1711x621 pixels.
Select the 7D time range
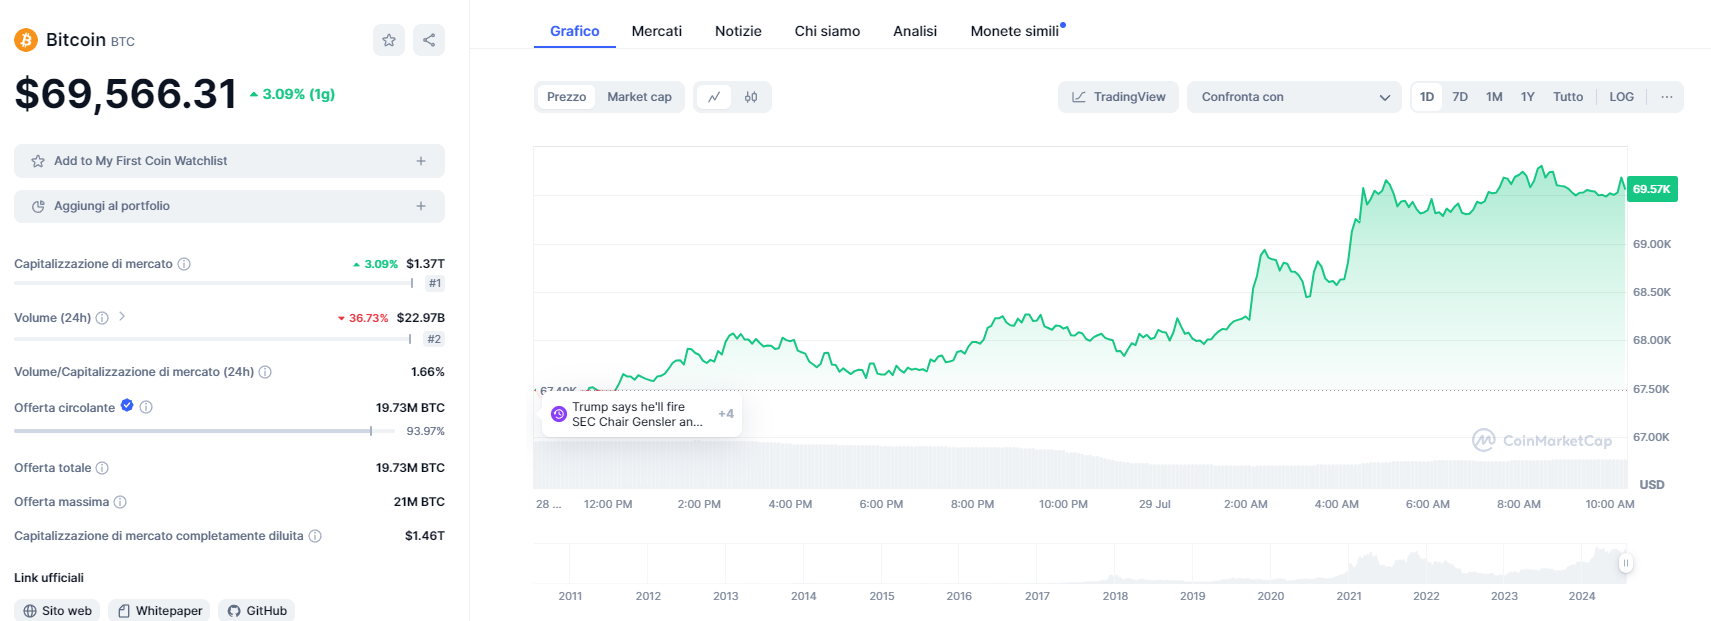tap(1460, 97)
